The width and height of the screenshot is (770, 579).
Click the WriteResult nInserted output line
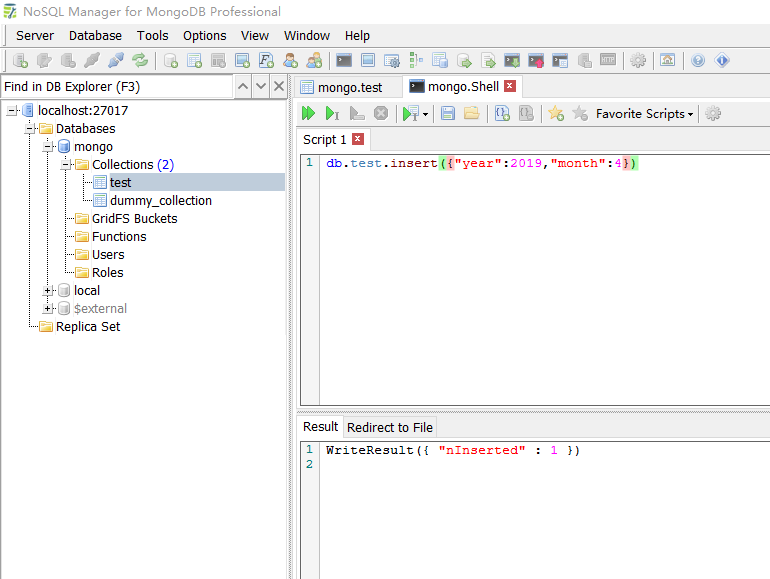tap(453, 450)
